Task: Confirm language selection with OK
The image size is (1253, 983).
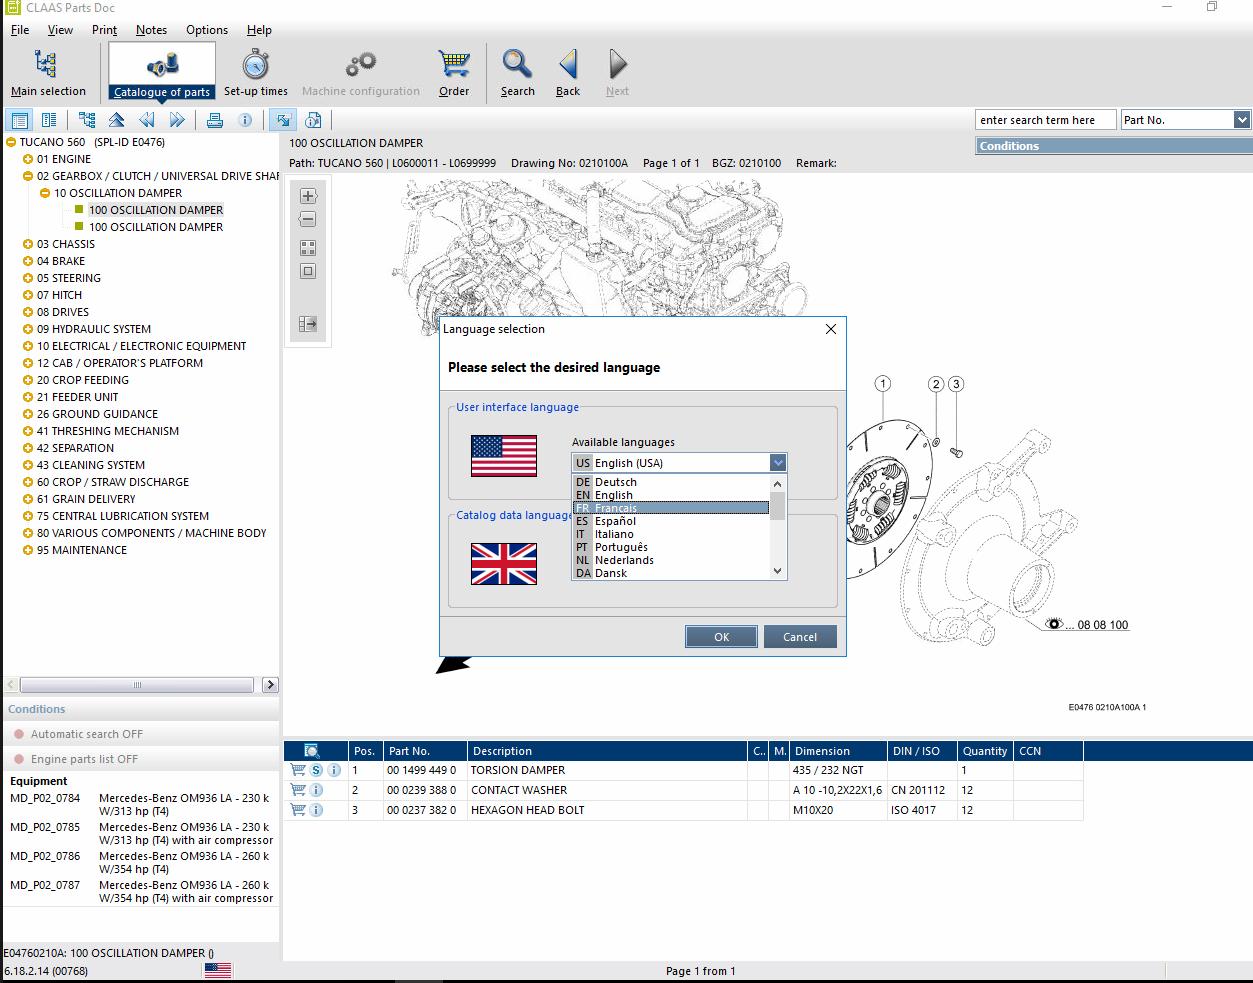Action: point(721,637)
